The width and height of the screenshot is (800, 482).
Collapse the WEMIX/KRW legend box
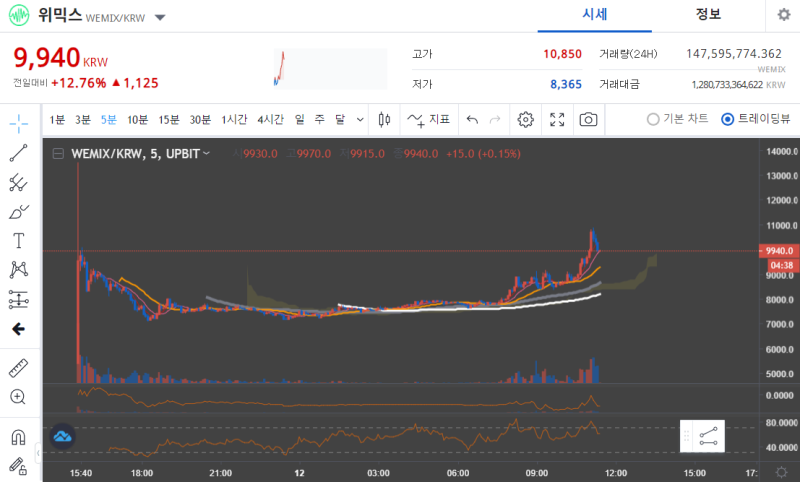point(58,154)
